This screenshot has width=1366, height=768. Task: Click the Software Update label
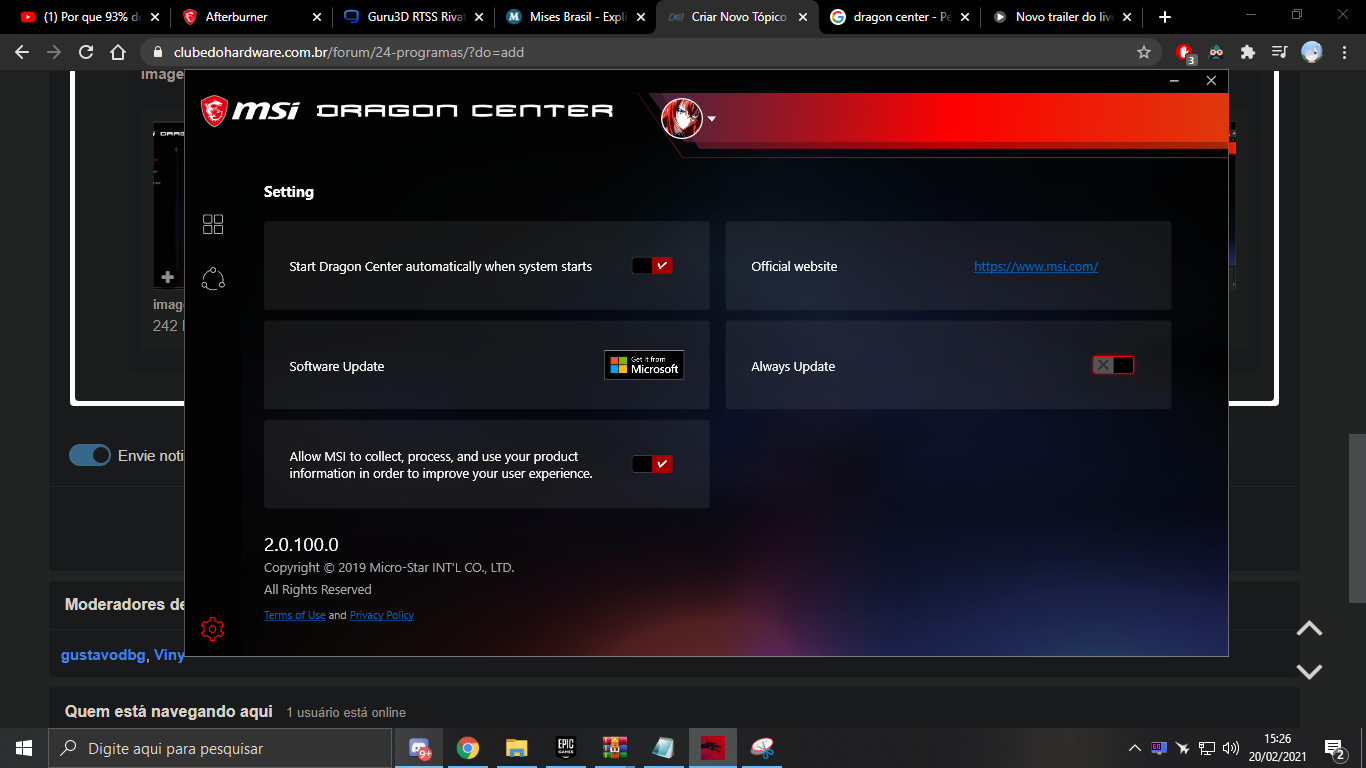(x=337, y=366)
